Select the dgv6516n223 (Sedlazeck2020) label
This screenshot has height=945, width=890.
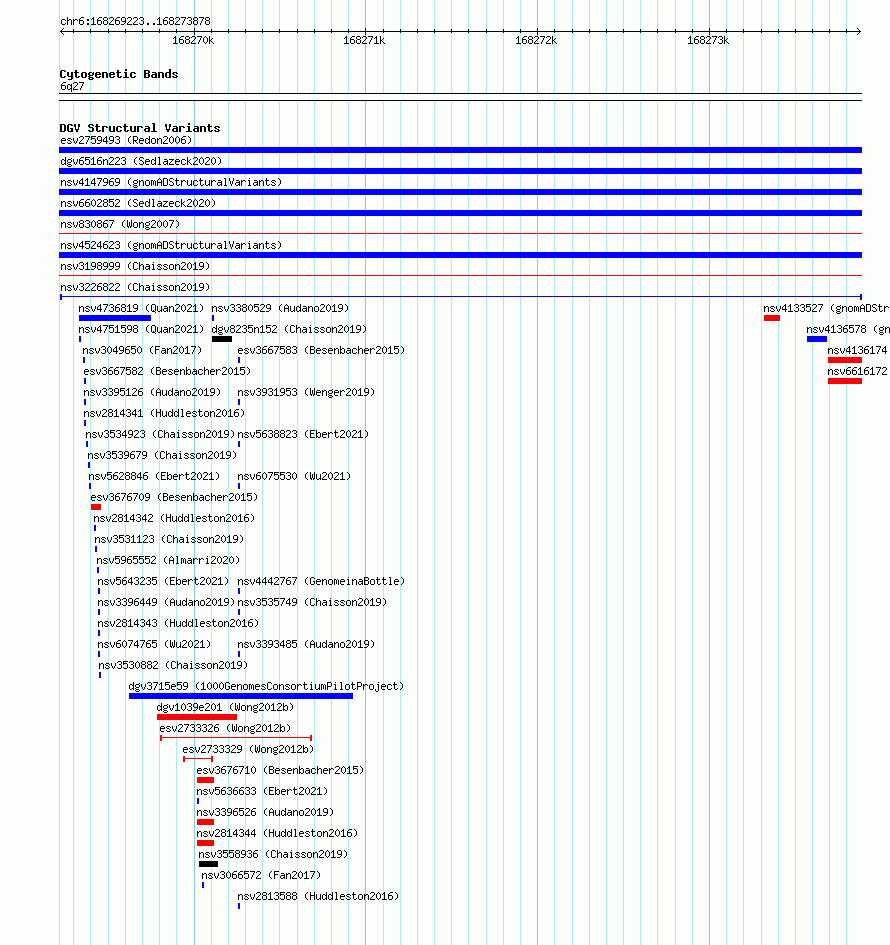tap(141, 162)
